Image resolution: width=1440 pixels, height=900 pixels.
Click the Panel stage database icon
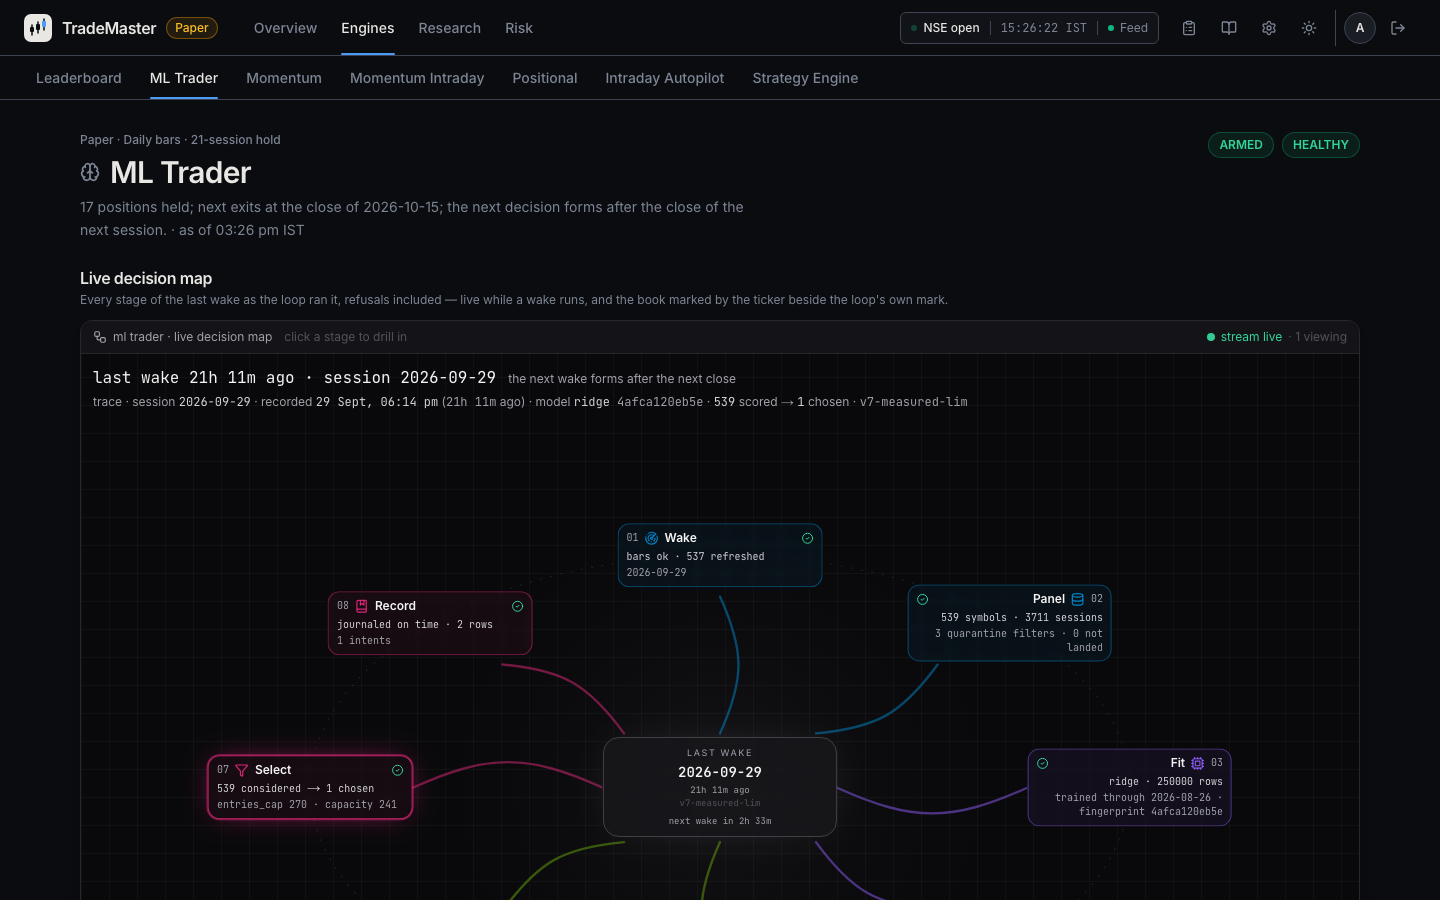point(1078,599)
